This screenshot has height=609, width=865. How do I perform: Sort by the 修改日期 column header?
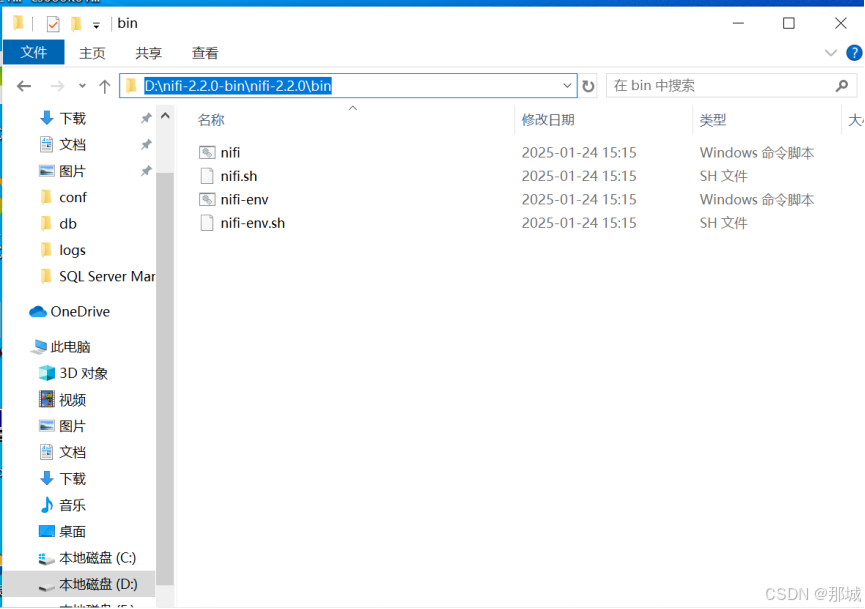coord(548,120)
